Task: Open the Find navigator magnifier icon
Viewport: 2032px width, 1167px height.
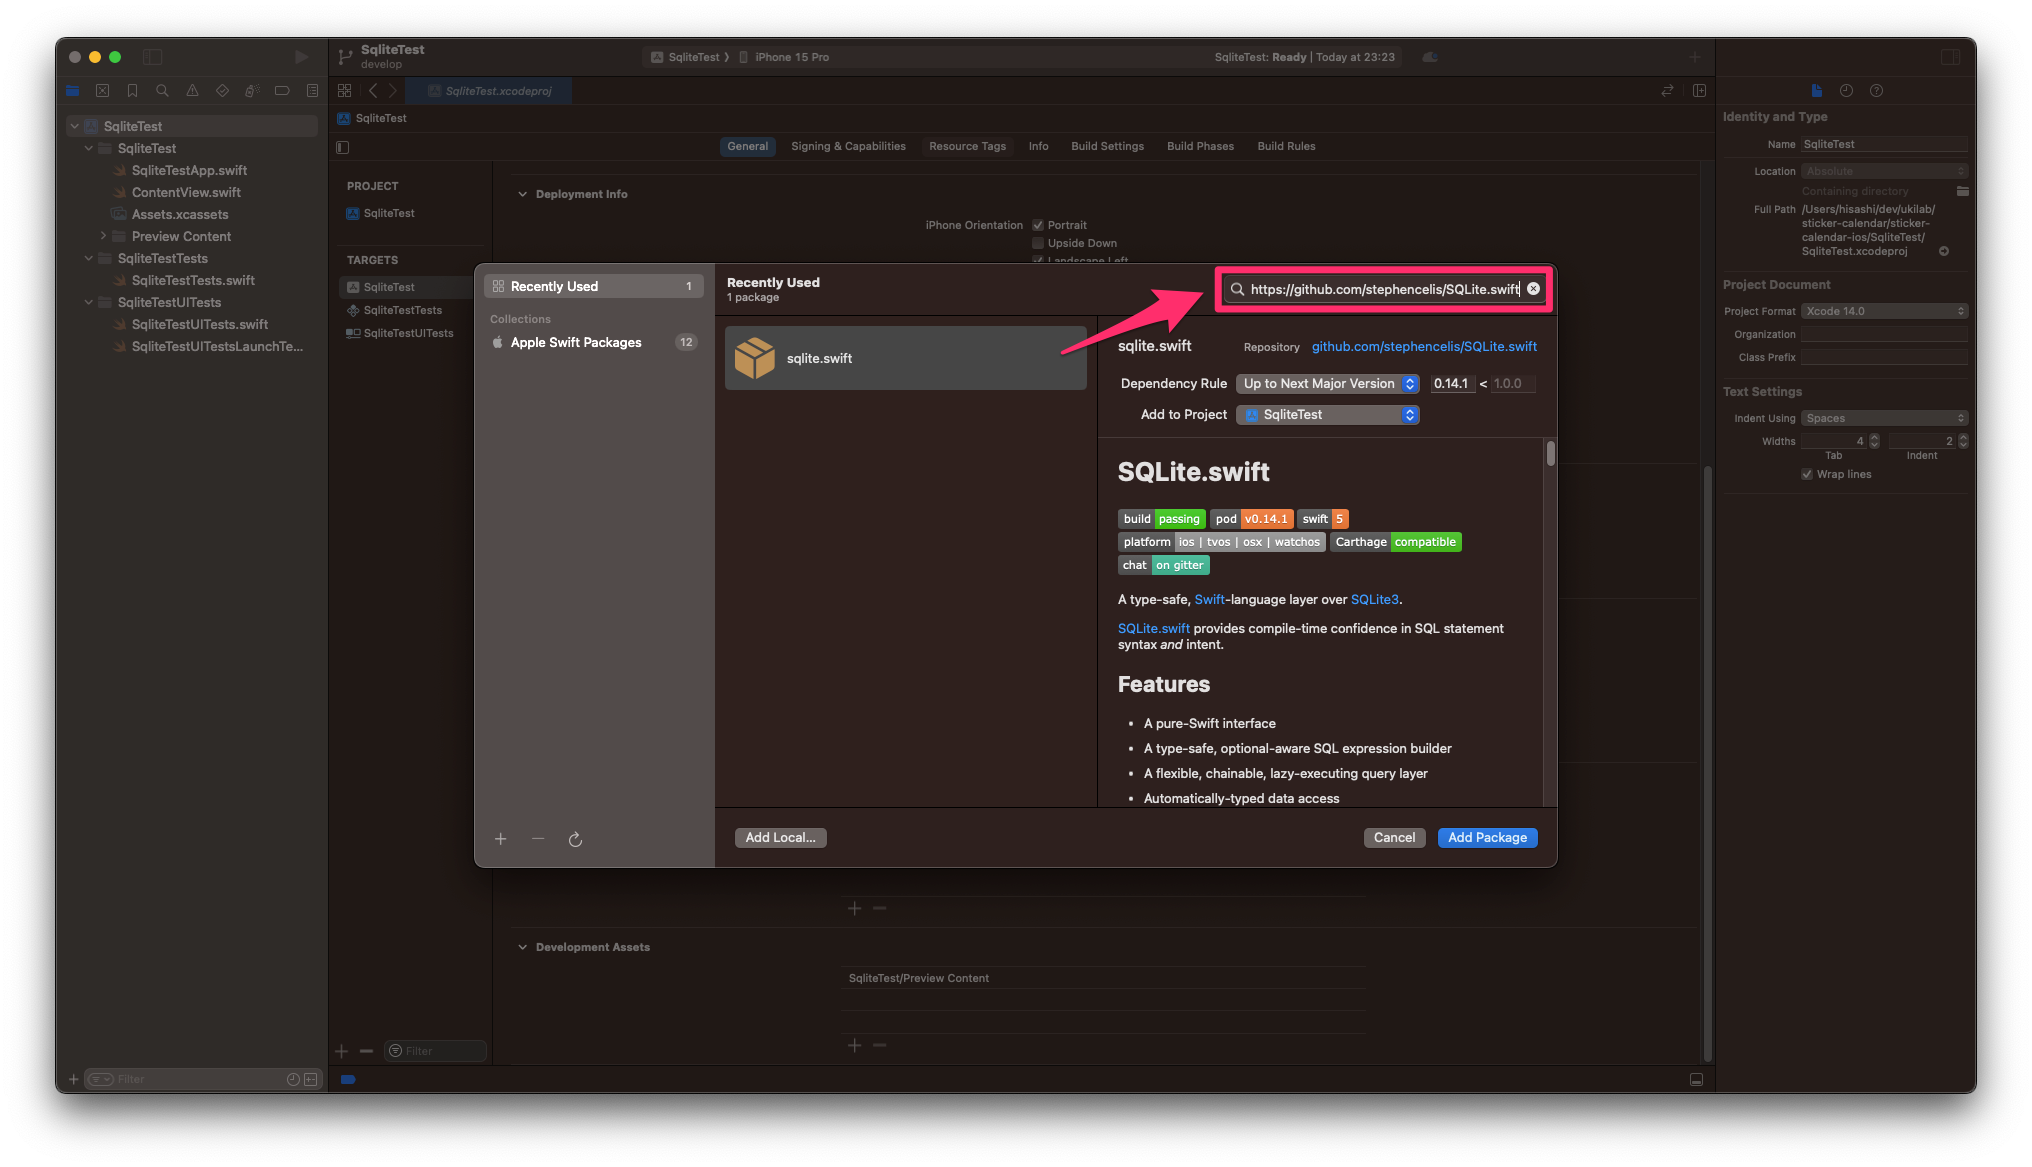Action: [162, 91]
